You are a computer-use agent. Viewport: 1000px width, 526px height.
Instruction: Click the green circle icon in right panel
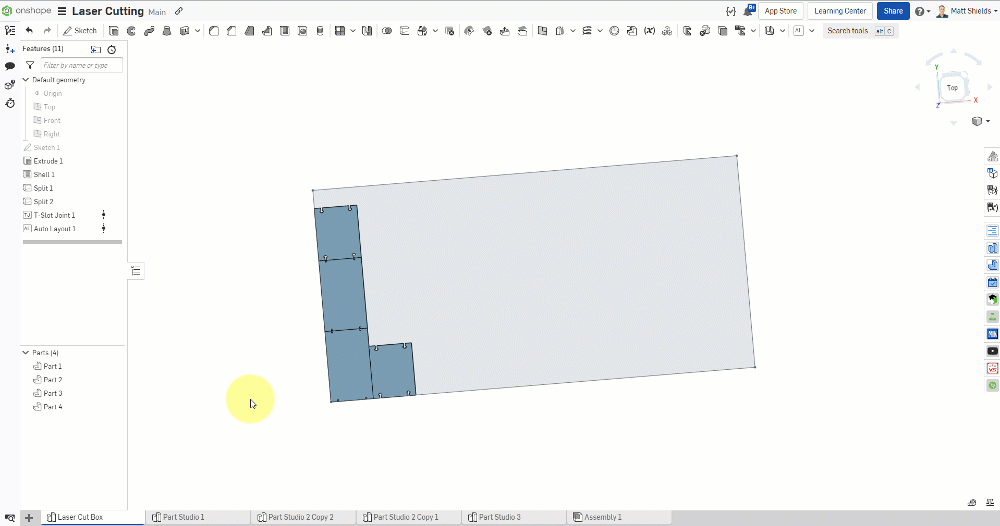click(x=992, y=385)
